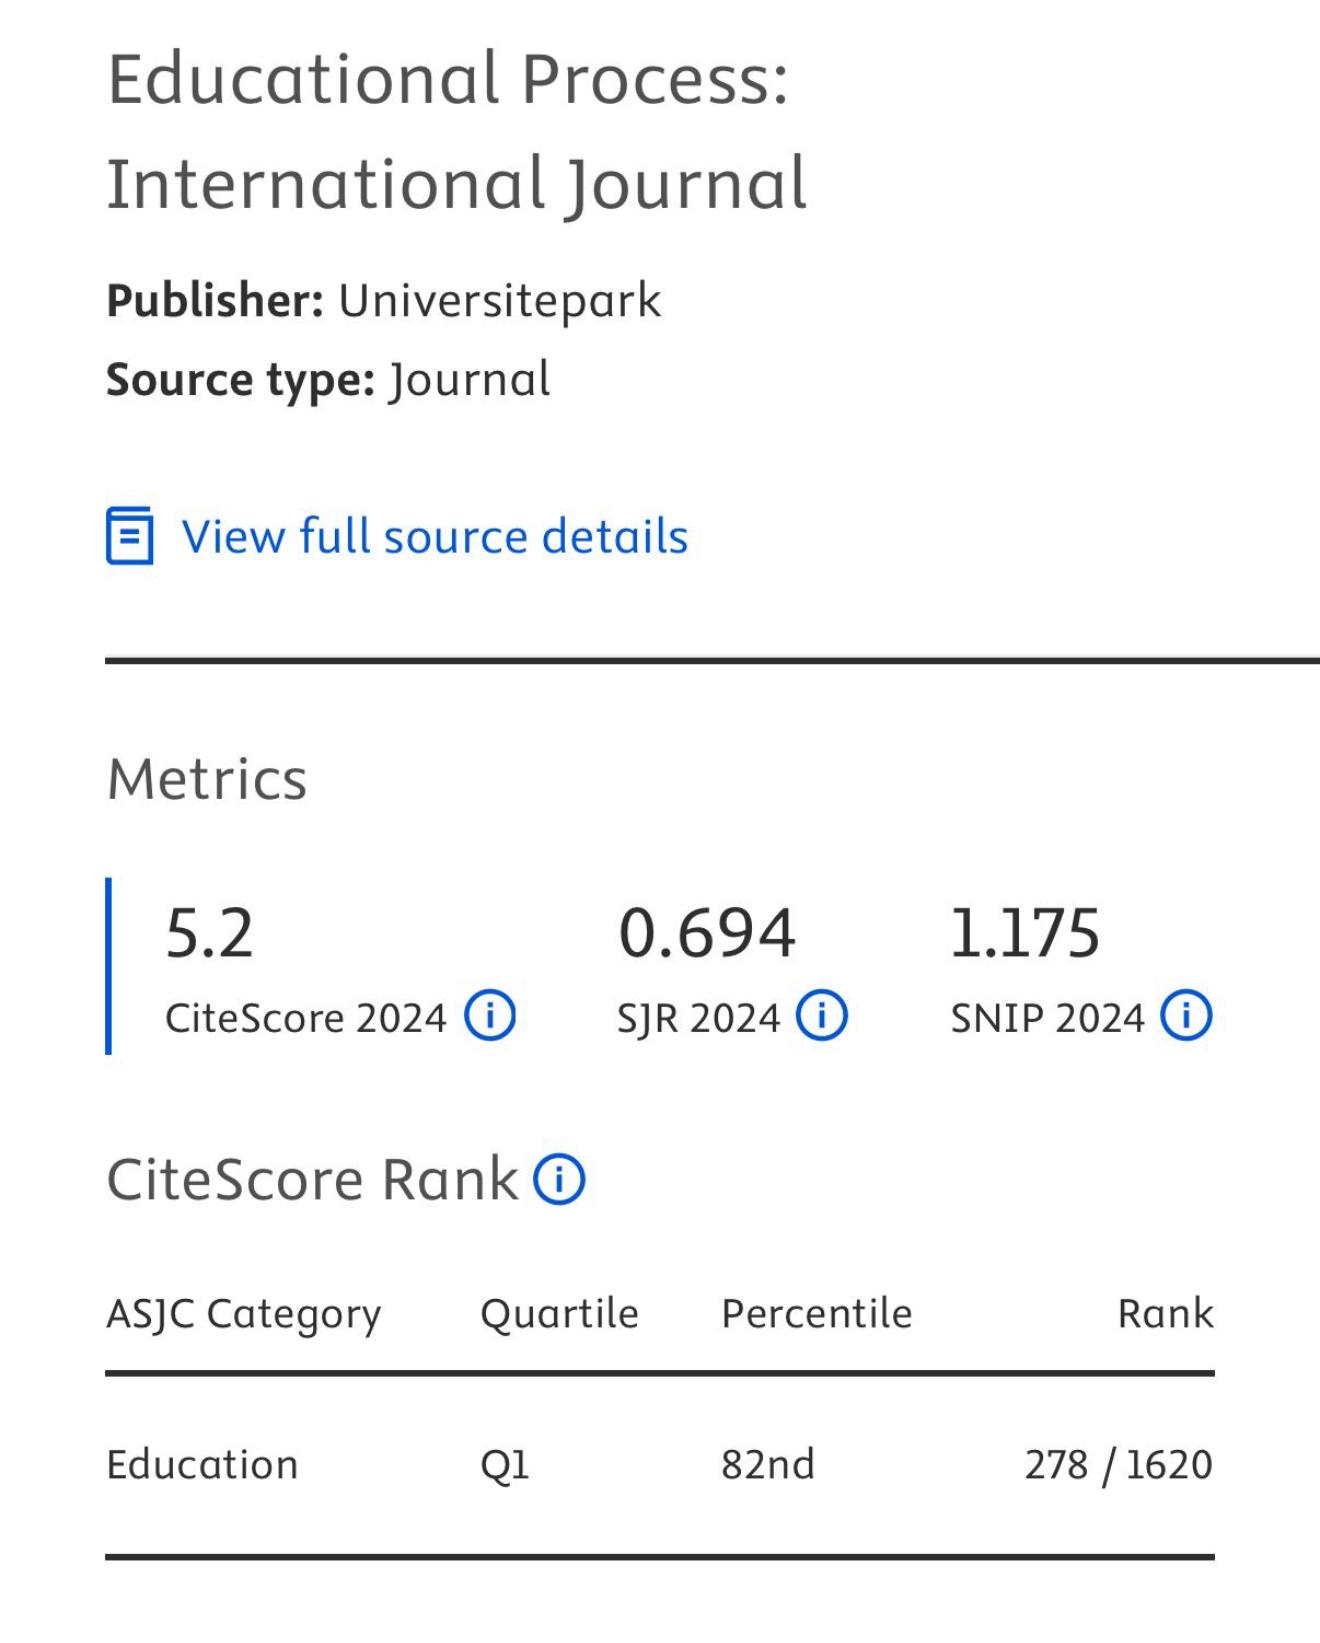Click the 278 / 1620 rank cell
This screenshot has width=1320, height=1643.
[x=1118, y=1465]
